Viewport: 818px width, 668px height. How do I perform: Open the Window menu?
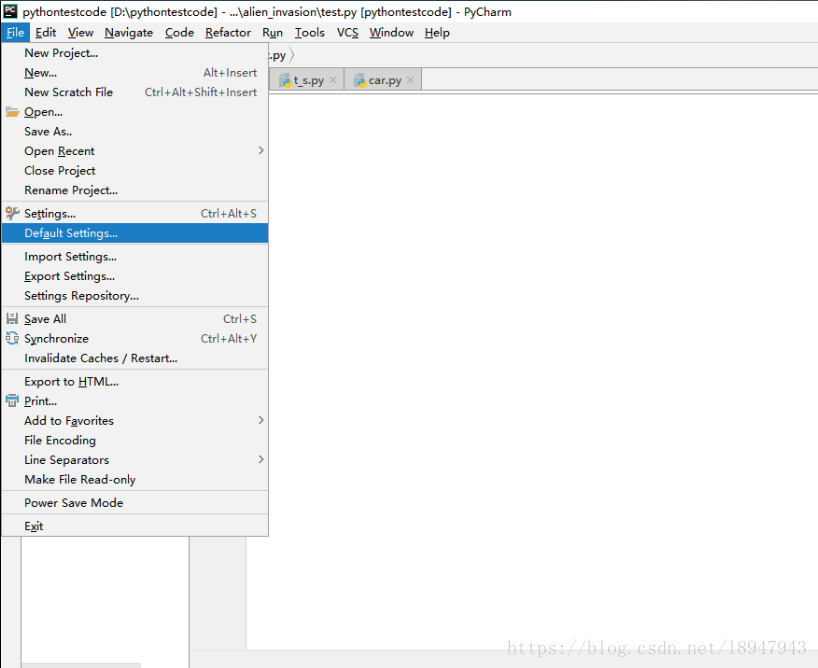[391, 32]
